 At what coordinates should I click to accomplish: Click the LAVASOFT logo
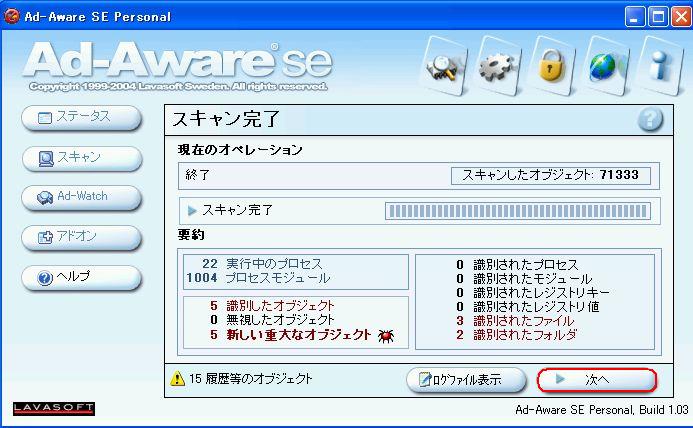click(x=54, y=409)
